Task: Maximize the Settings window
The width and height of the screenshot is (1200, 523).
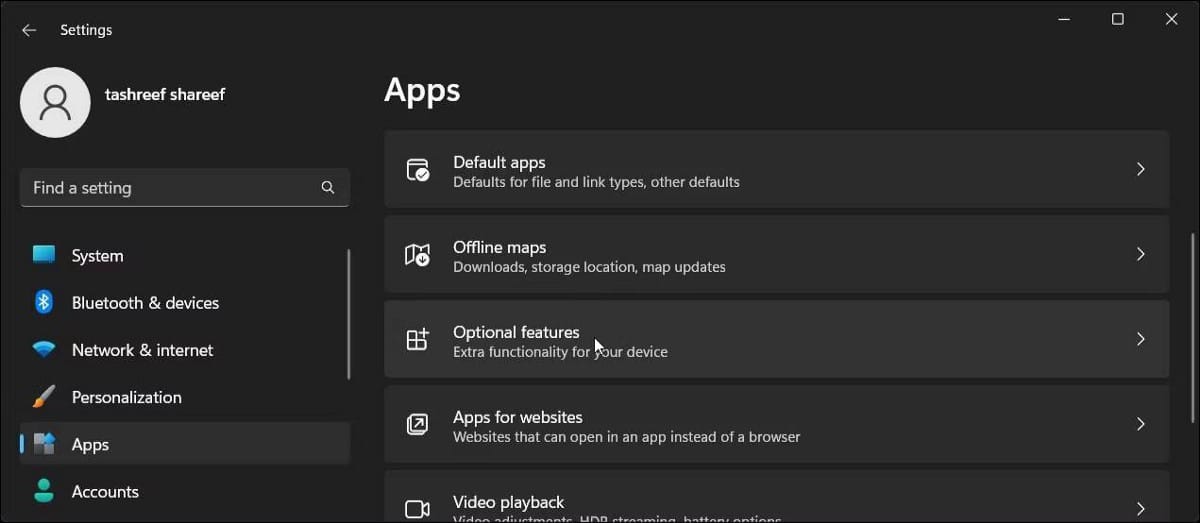Action: (1118, 19)
